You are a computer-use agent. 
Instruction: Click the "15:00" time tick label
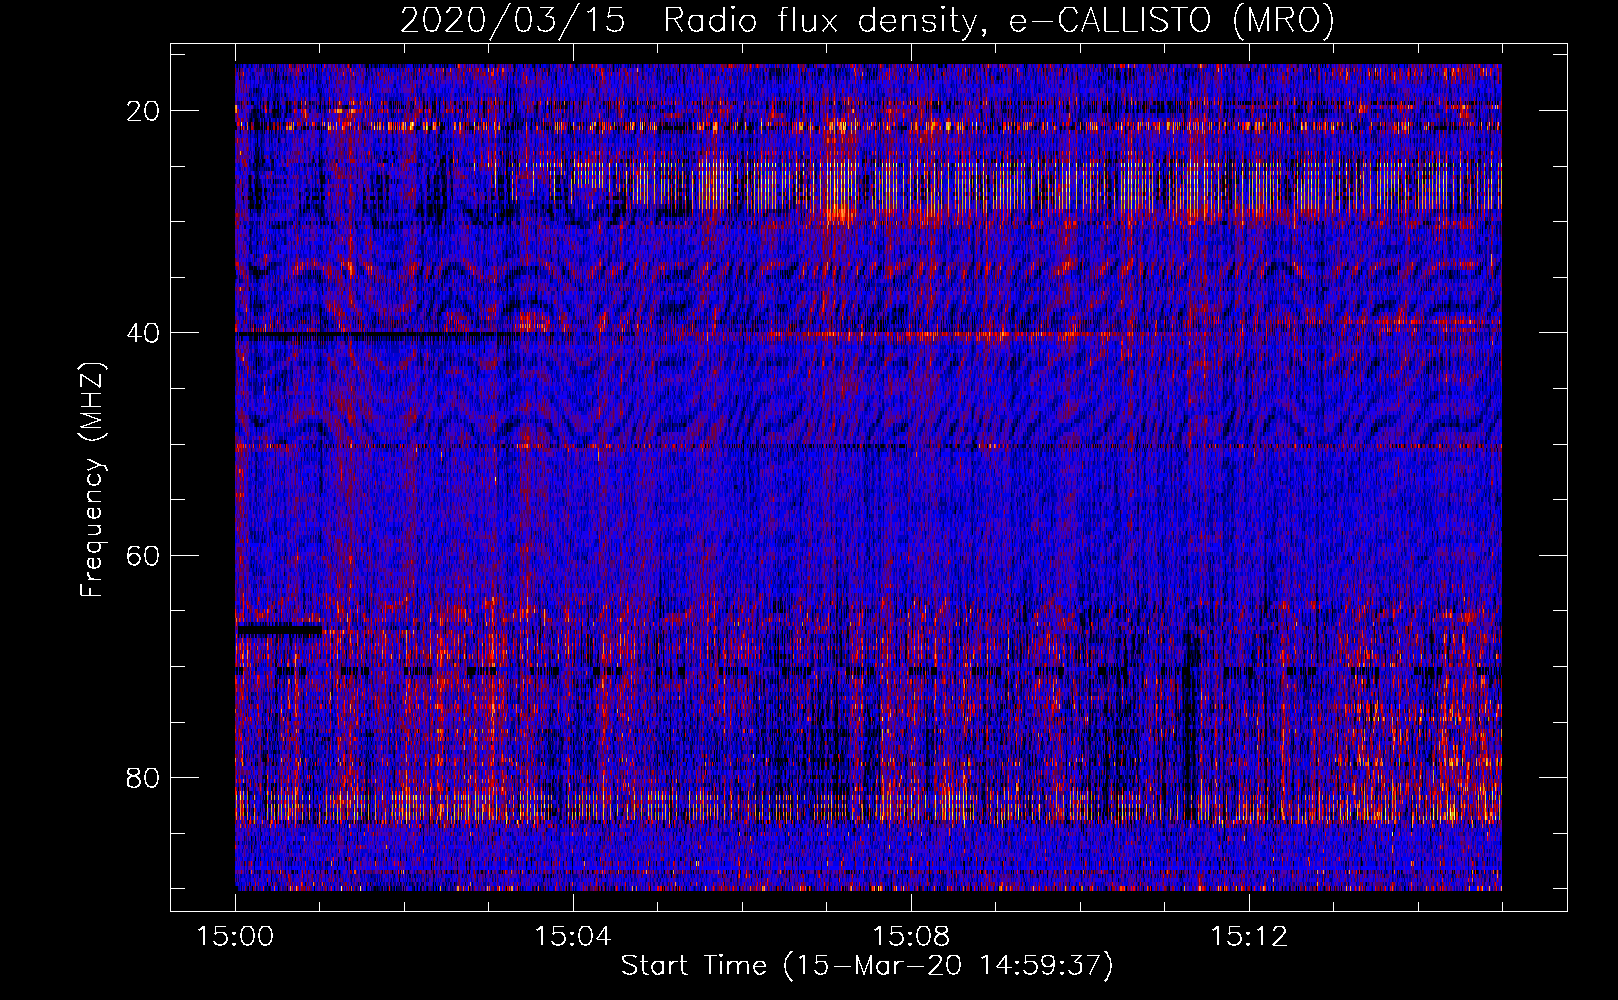236,937
